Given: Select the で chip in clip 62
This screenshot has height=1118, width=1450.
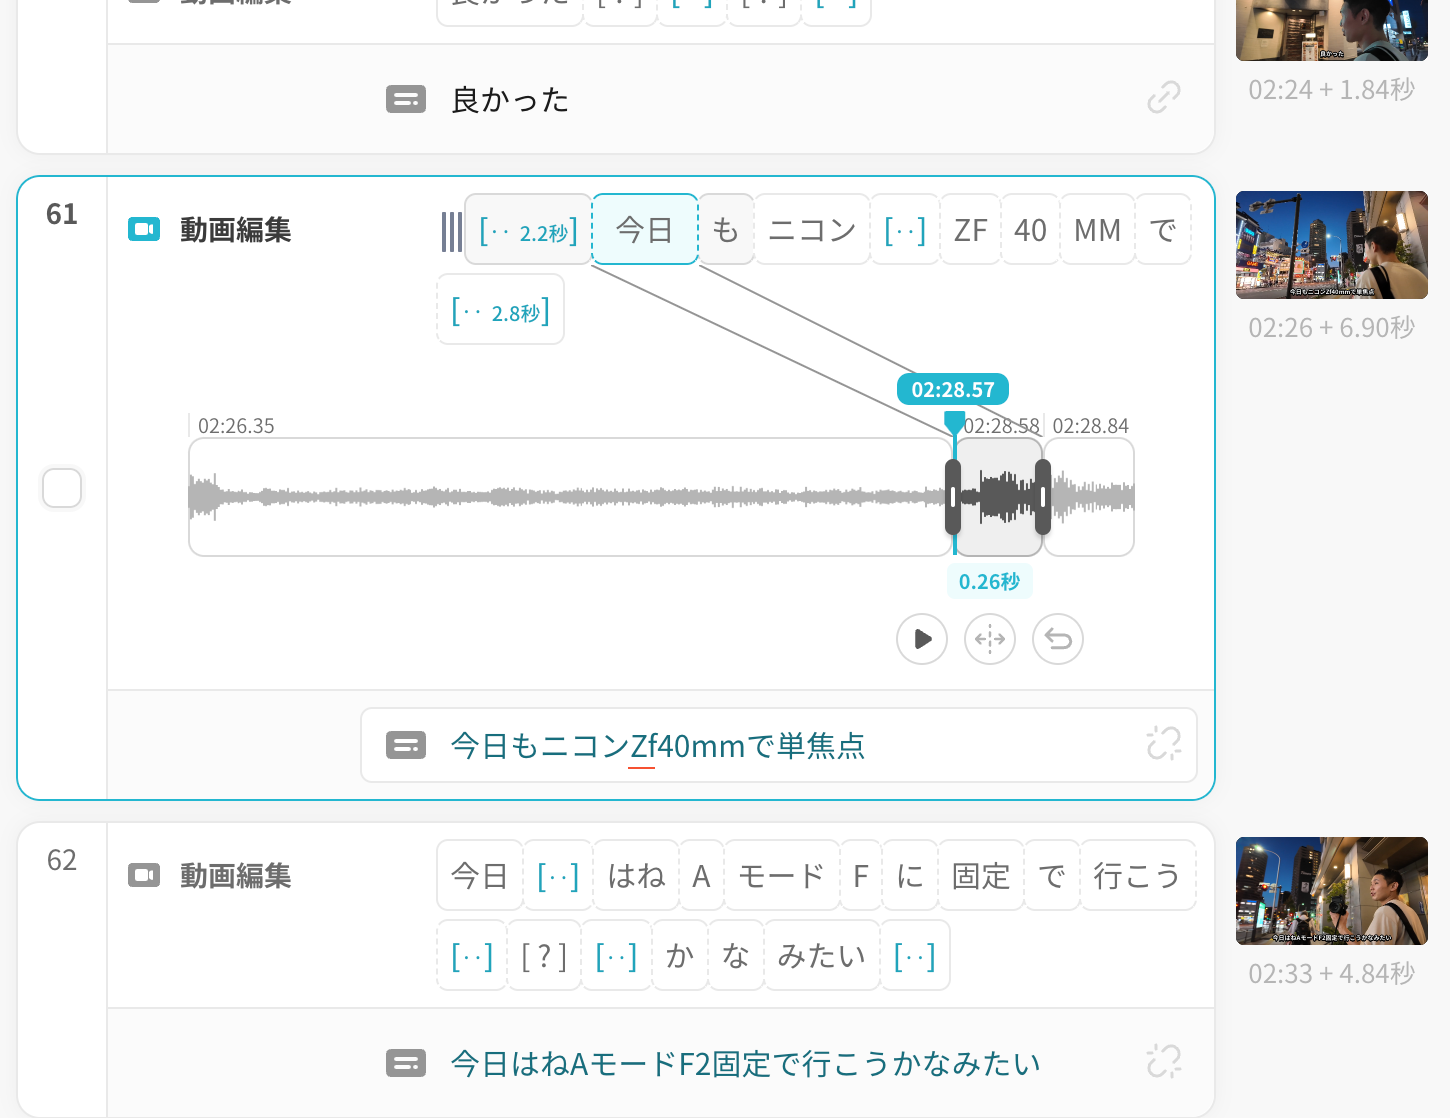Looking at the screenshot, I should [x=1052, y=876].
